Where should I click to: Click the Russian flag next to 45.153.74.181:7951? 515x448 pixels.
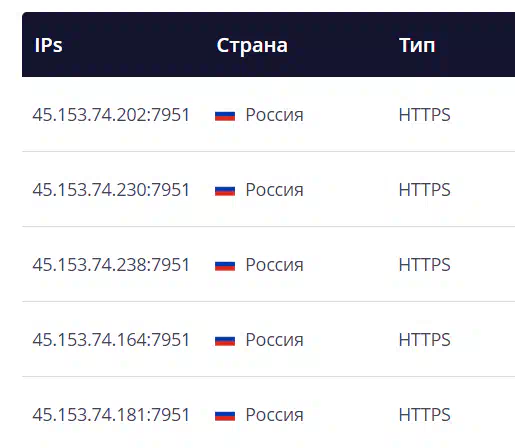point(225,416)
